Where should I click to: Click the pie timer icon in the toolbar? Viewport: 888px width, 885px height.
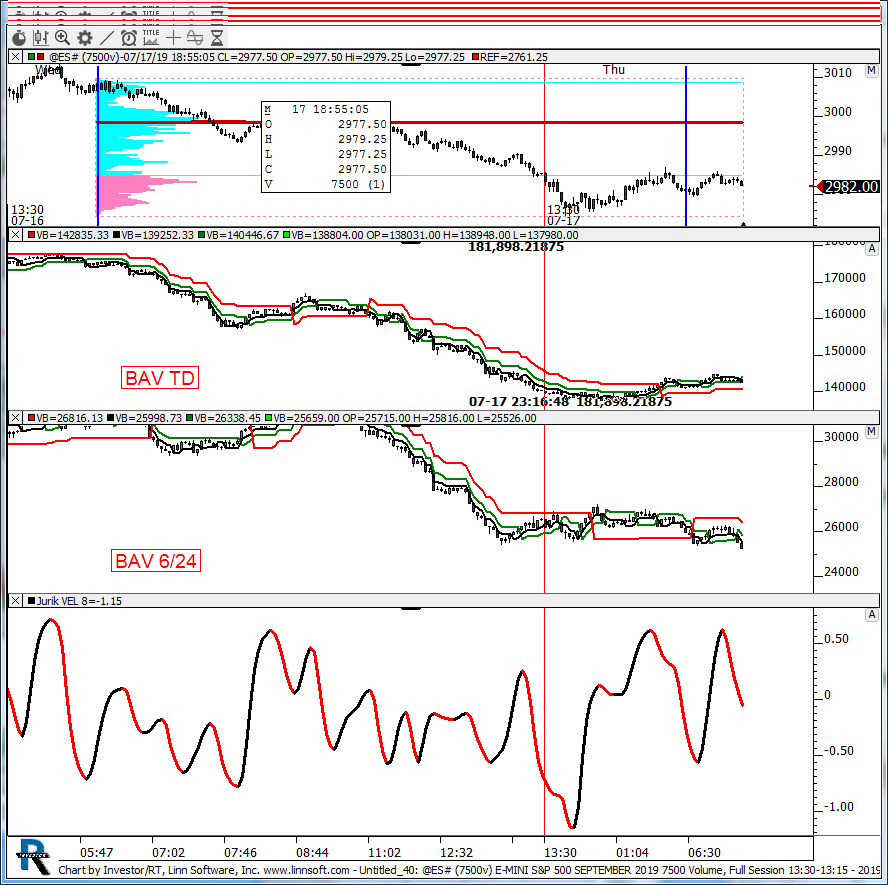coord(19,39)
